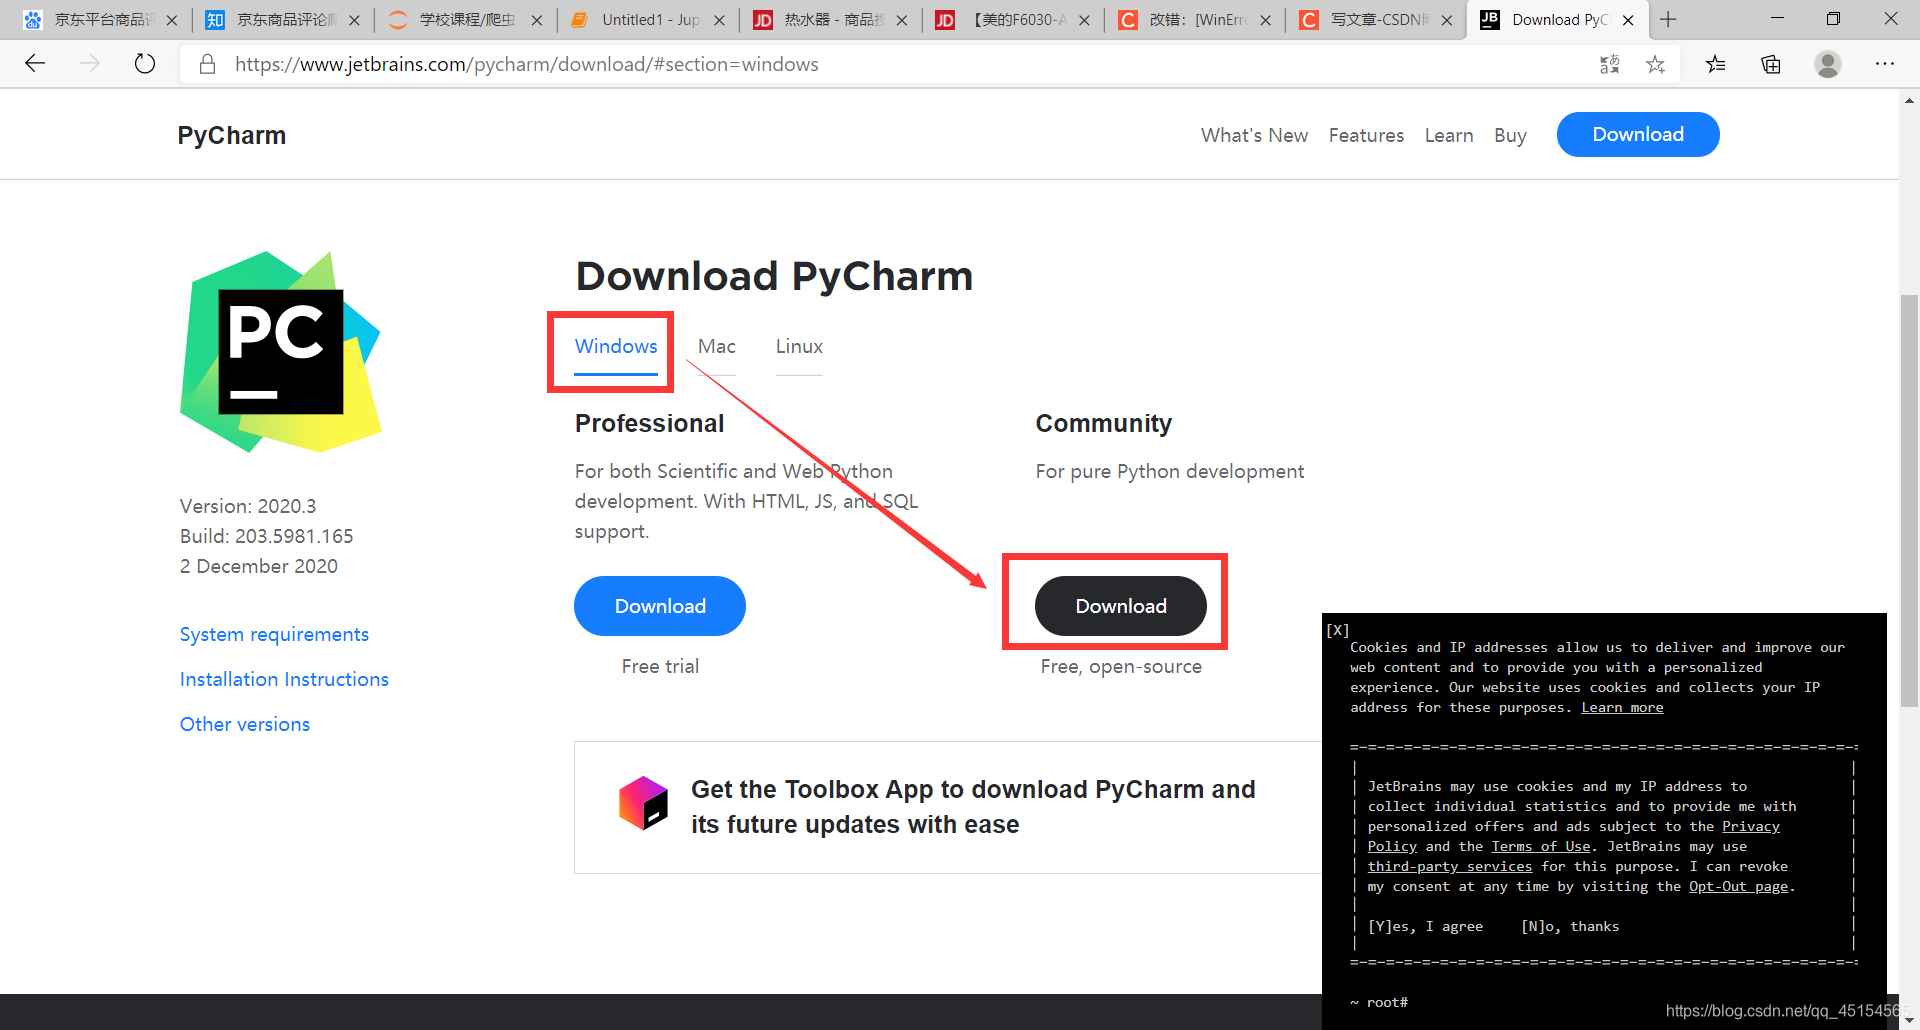Open Installation Instructions link
This screenshot has width=1920, height=1030.
coord(284,679)
